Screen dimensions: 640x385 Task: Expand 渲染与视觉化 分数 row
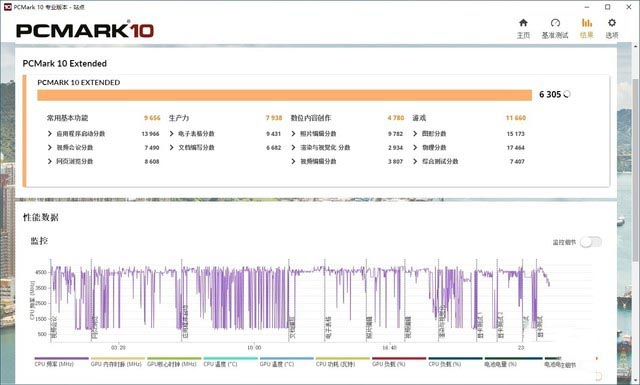(x=293, y=147)
